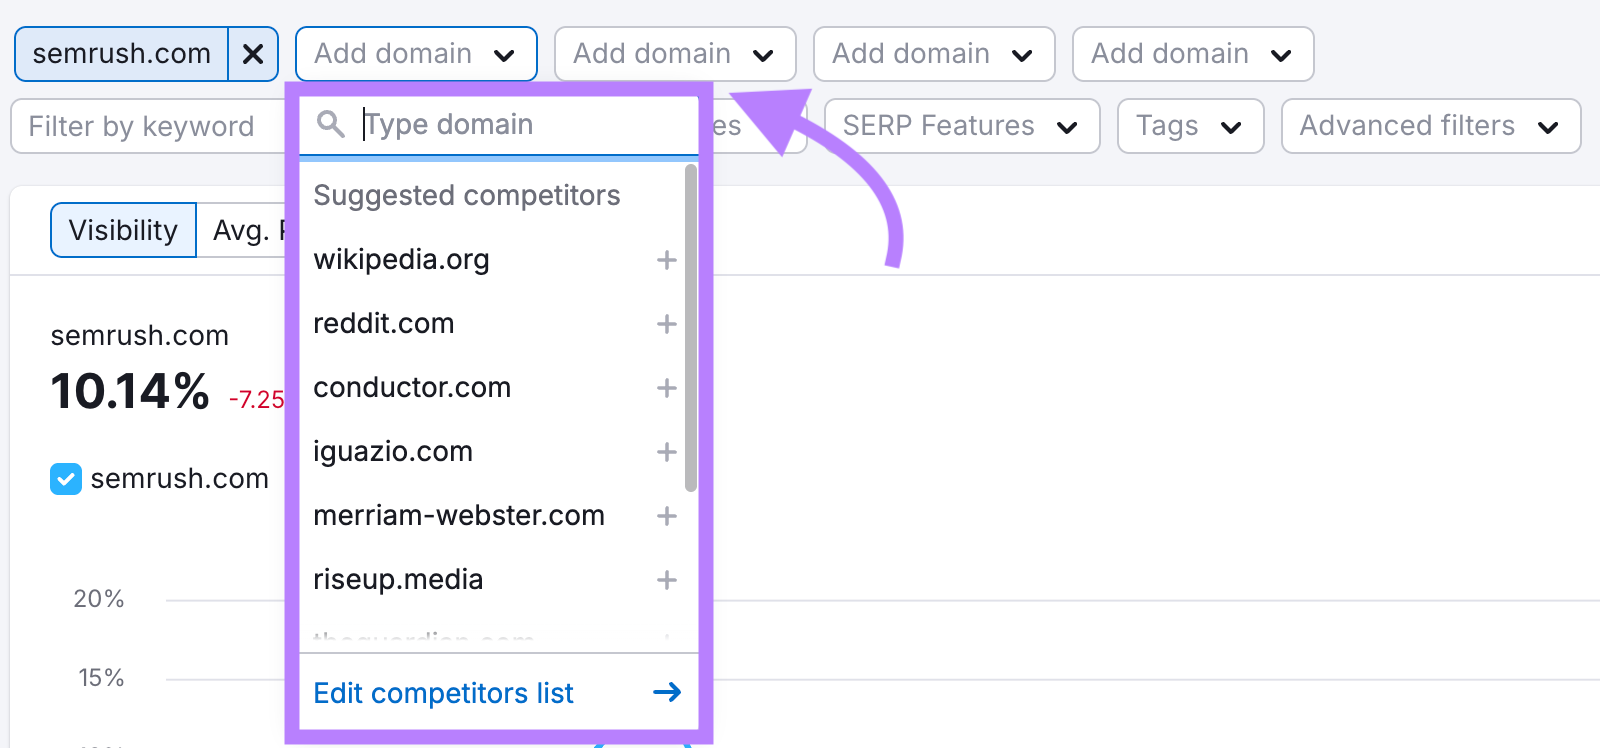Remove semrush.com domain with X icon
The width and height of the screenshot is (1600, 748).
(253, 54)
